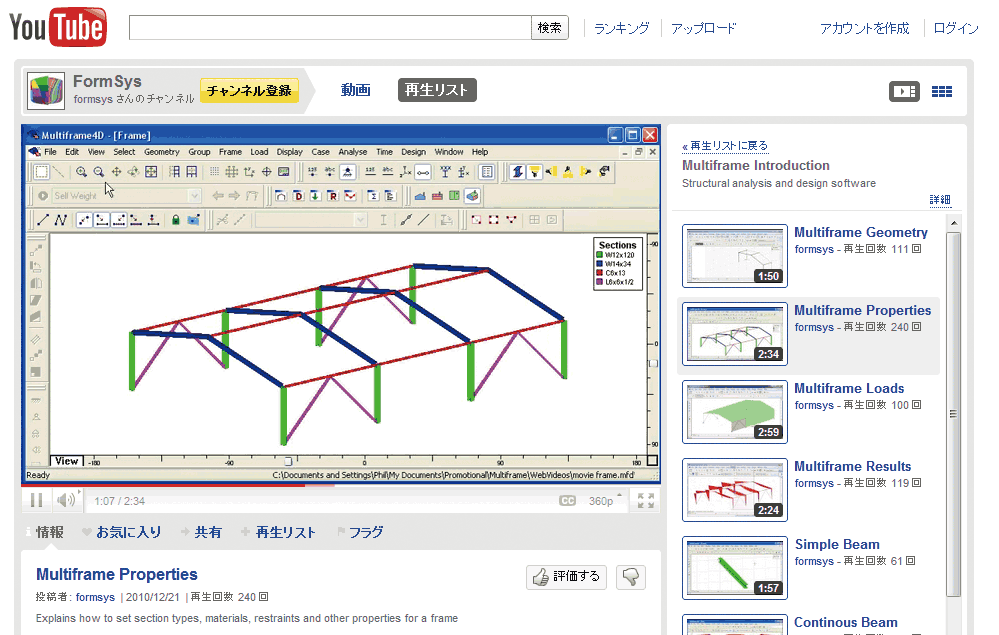This screenshot has height=635, width=999.
Task: Open the ランキング link
Action: coord(621,28)
